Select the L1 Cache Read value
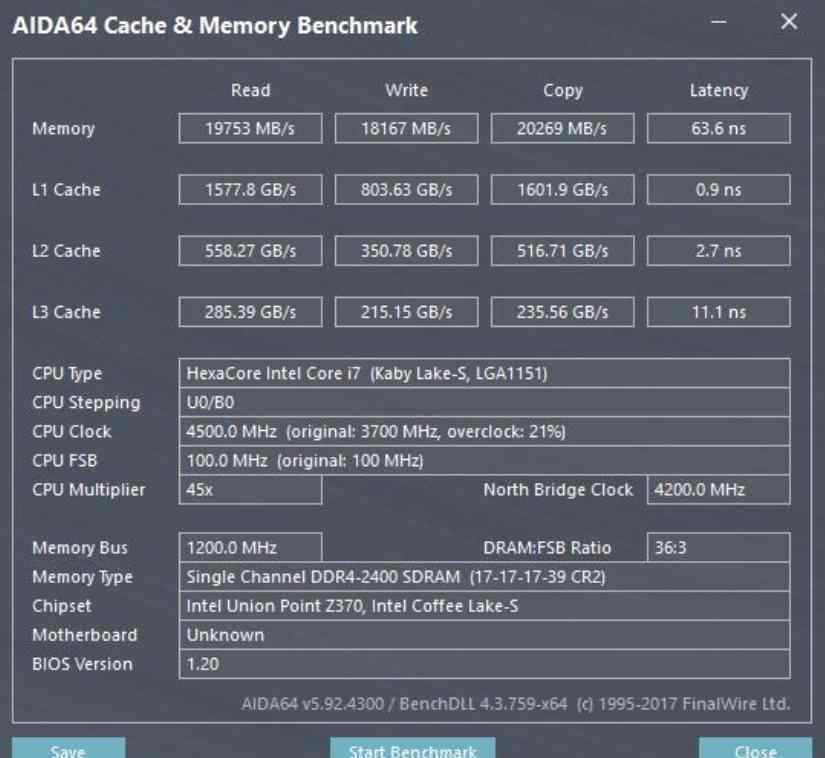This screenshot has height=758, width=825. point(250,189)
